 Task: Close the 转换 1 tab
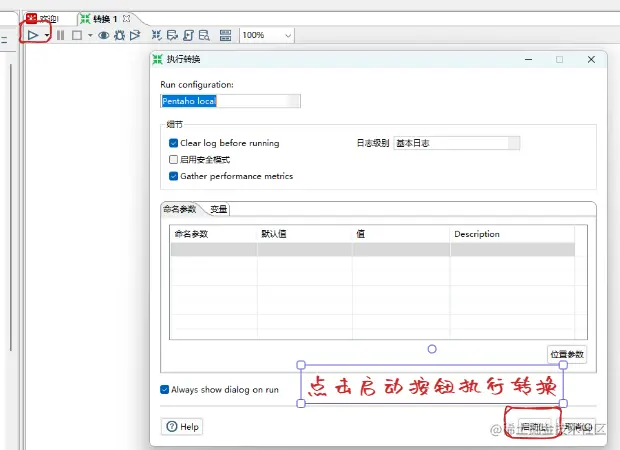[127, 18]
